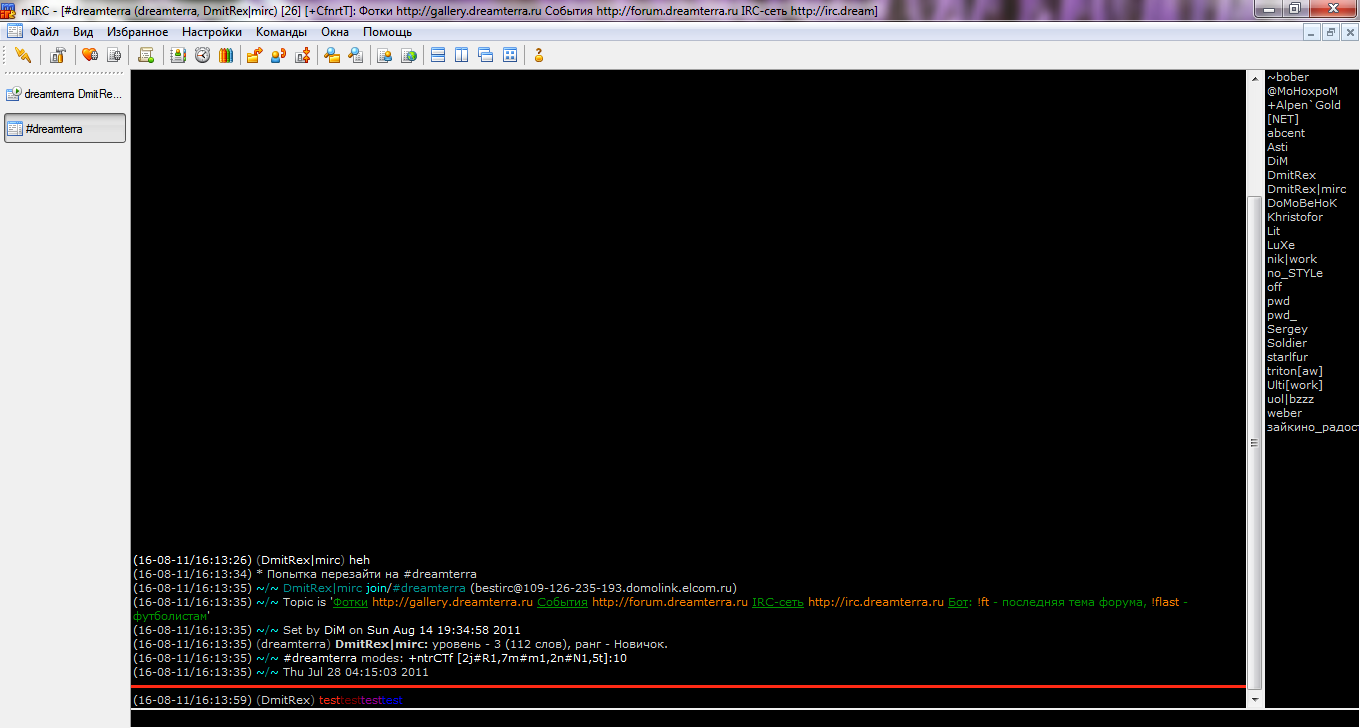1360x728 pixels.
Task: Open the http://gallery.dreamterra.ru link
Action: click(452, 602)
